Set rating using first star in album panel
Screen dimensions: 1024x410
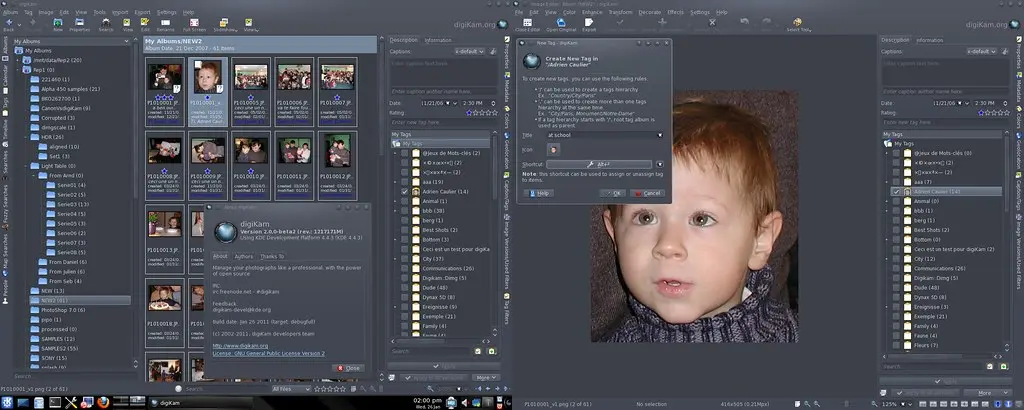point(468,114)
